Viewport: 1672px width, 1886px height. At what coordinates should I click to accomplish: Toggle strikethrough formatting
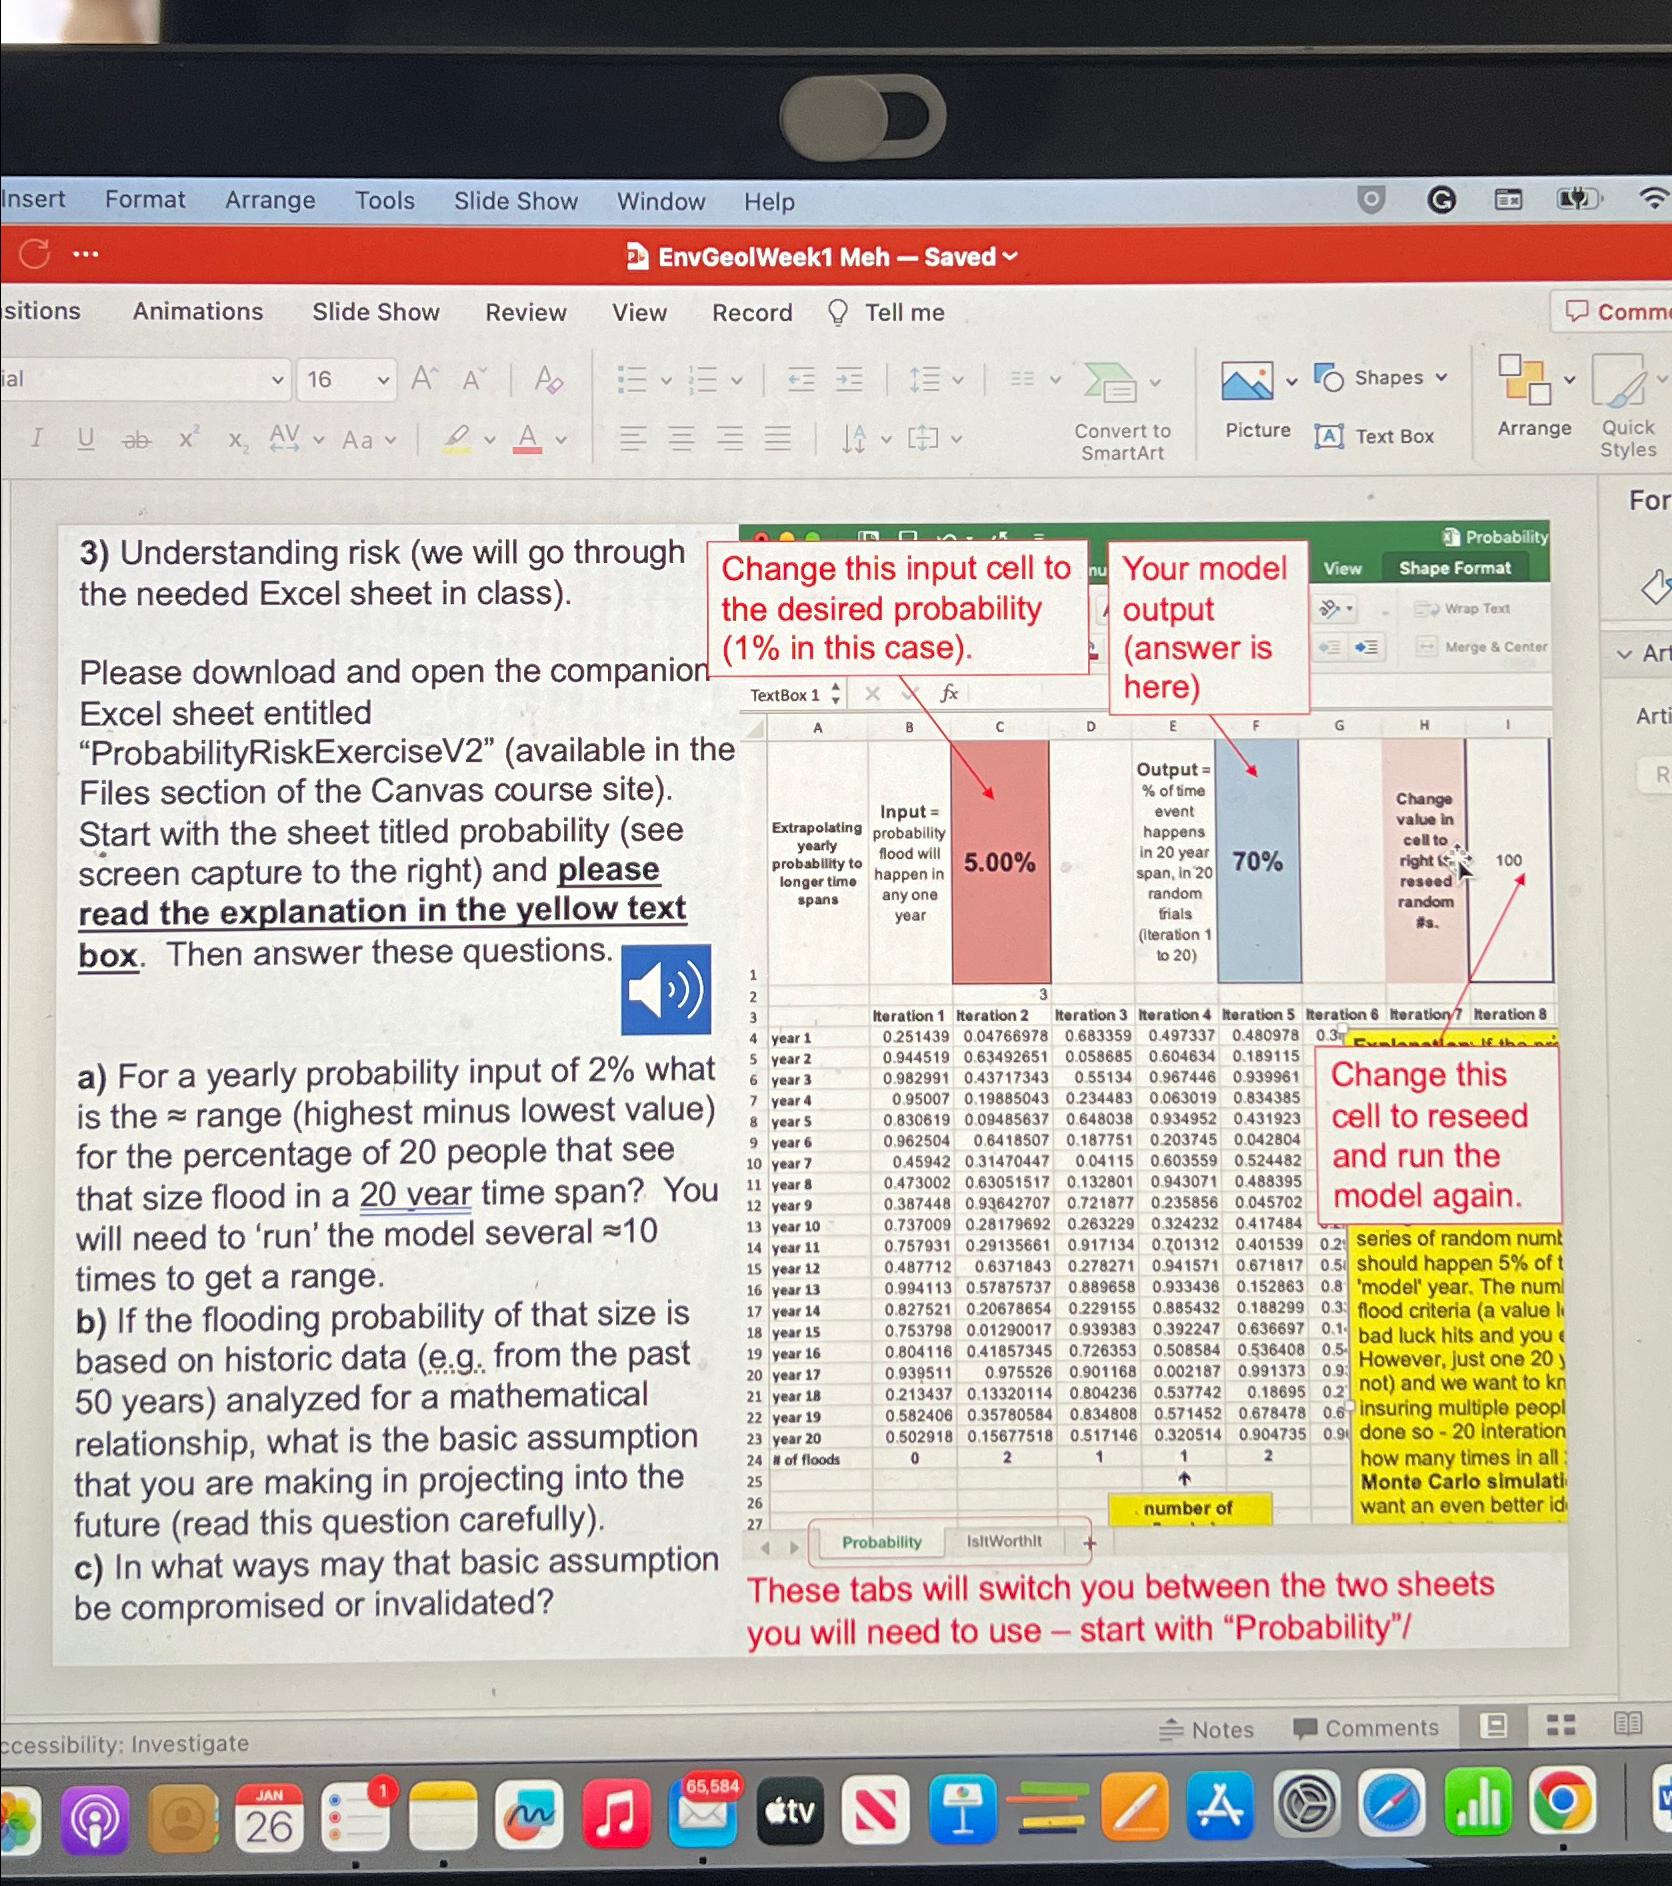(137, 439)
